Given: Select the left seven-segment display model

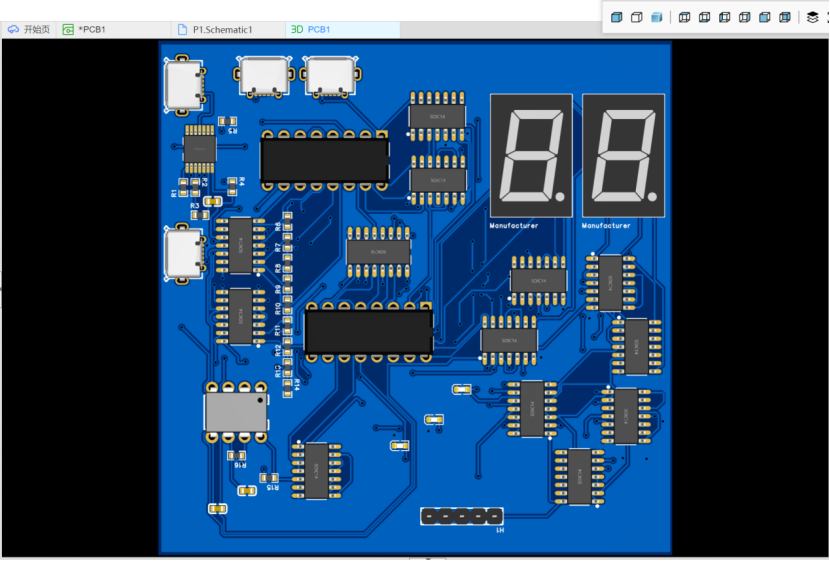Looking at the screenshot, I should [531, 156].
